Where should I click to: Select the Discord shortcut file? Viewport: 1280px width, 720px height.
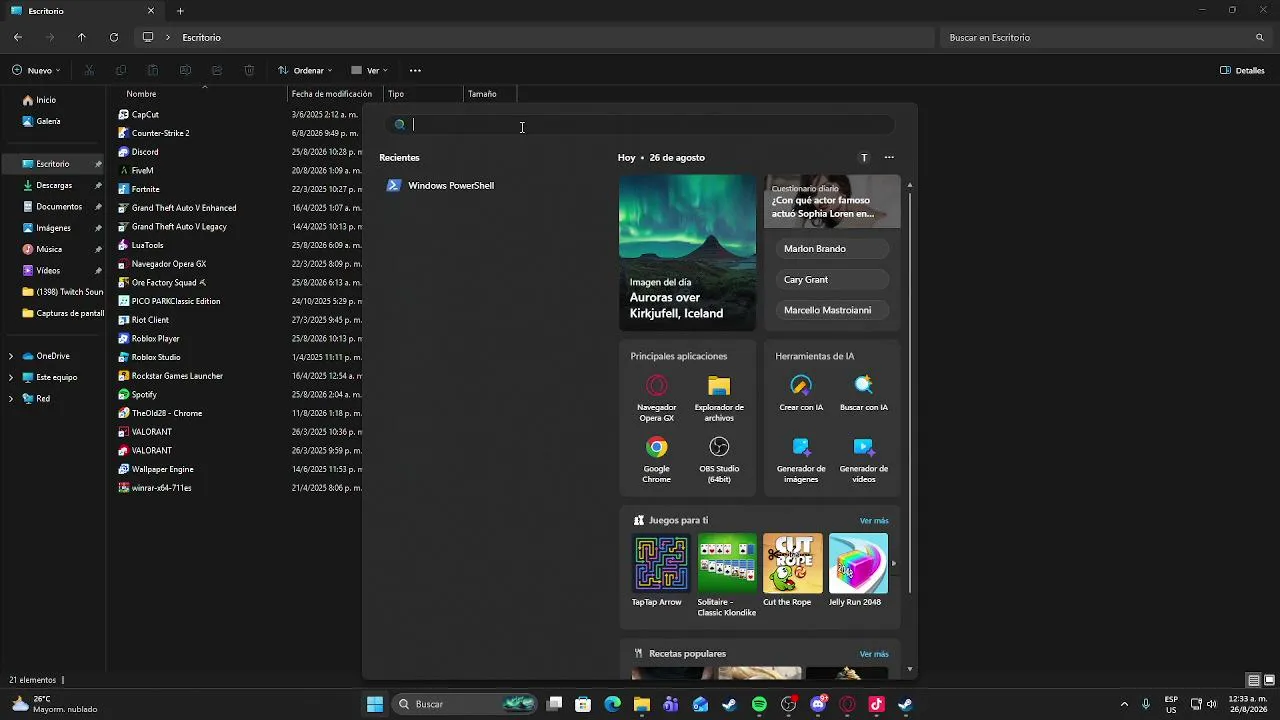coord(145,152)
